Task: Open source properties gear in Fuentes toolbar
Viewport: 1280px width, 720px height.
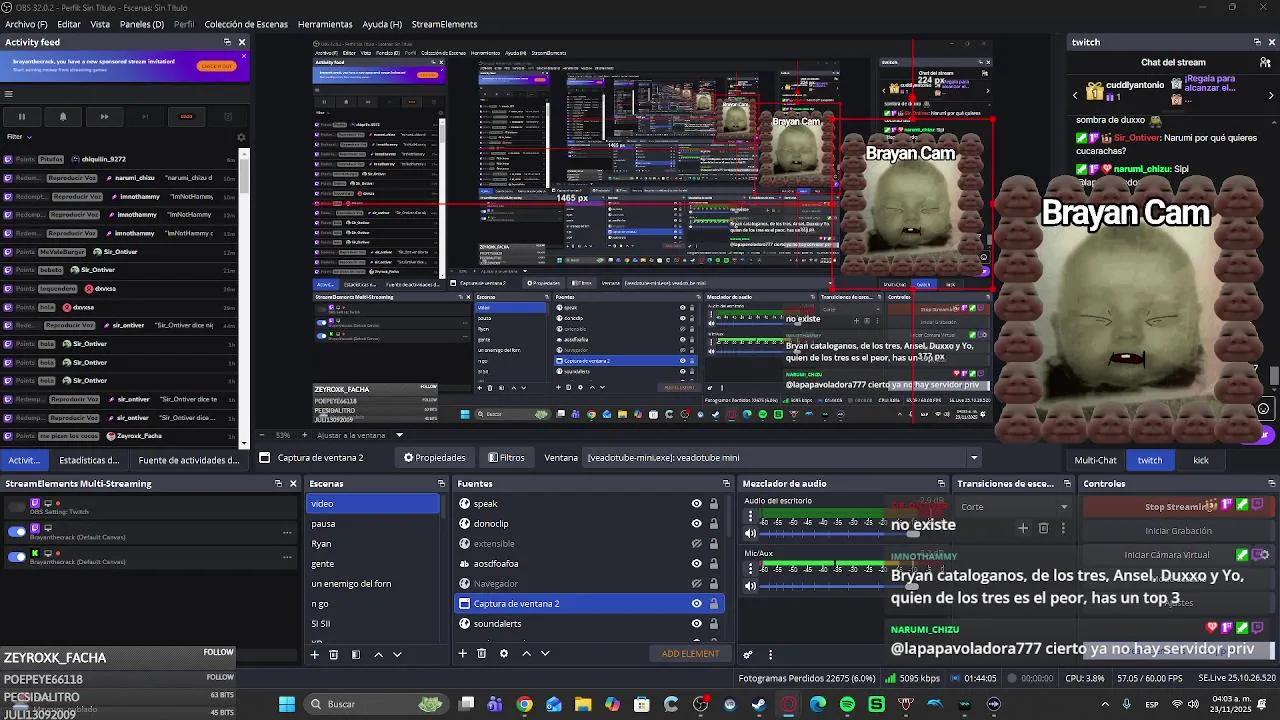Action: coord(503,653)
